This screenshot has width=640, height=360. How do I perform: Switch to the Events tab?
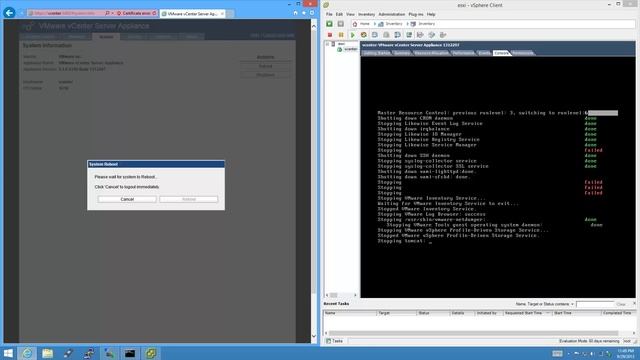tap(484, 53)
